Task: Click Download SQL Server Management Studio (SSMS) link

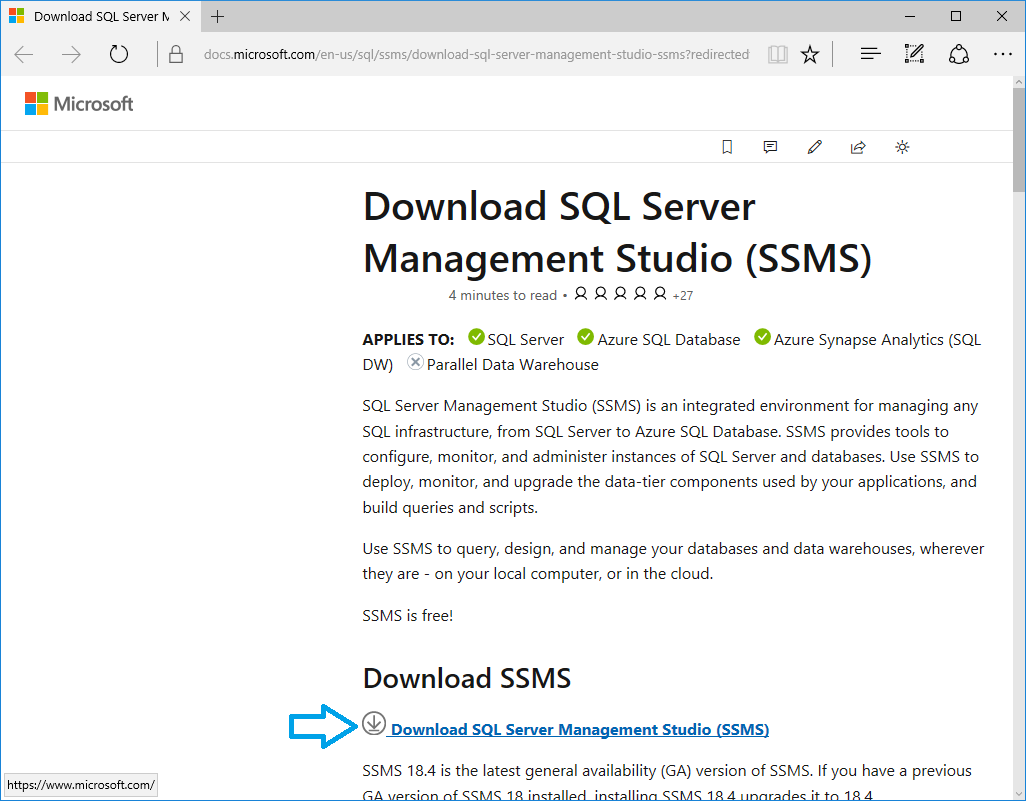Action: (x=579, y=730)
